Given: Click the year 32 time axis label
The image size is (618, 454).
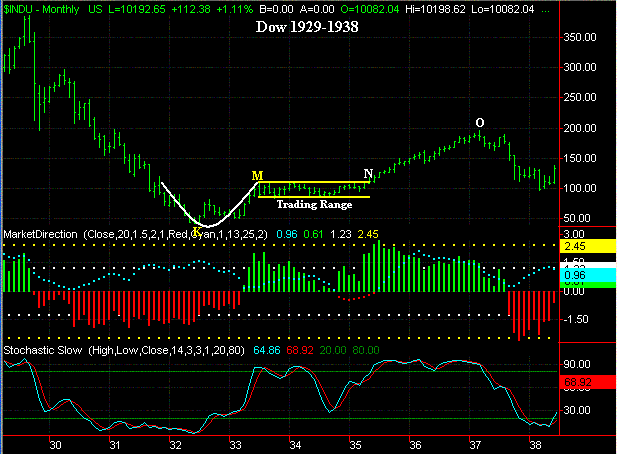Looking at the screenshot, I should point(175,445).
